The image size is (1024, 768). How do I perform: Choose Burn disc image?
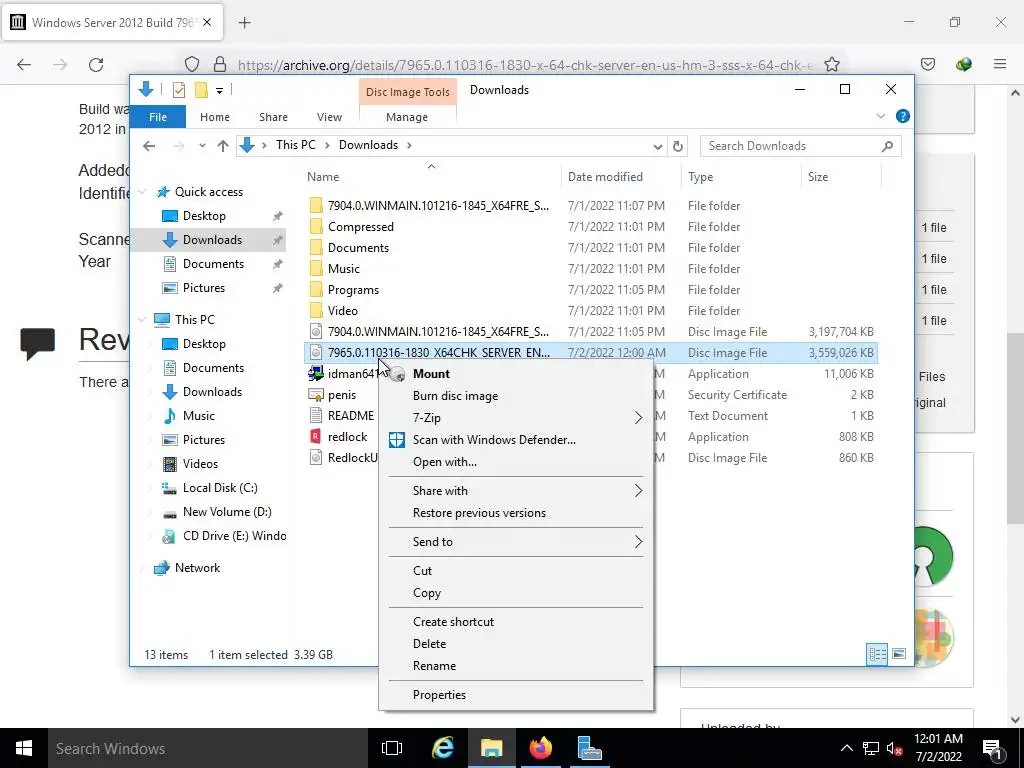455,396
